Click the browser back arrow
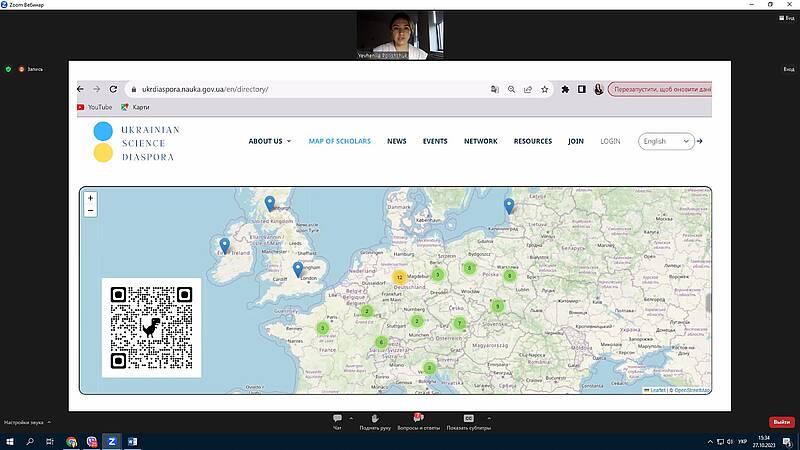The height and width of the screenshot is (450, 800). coord(81,89)
